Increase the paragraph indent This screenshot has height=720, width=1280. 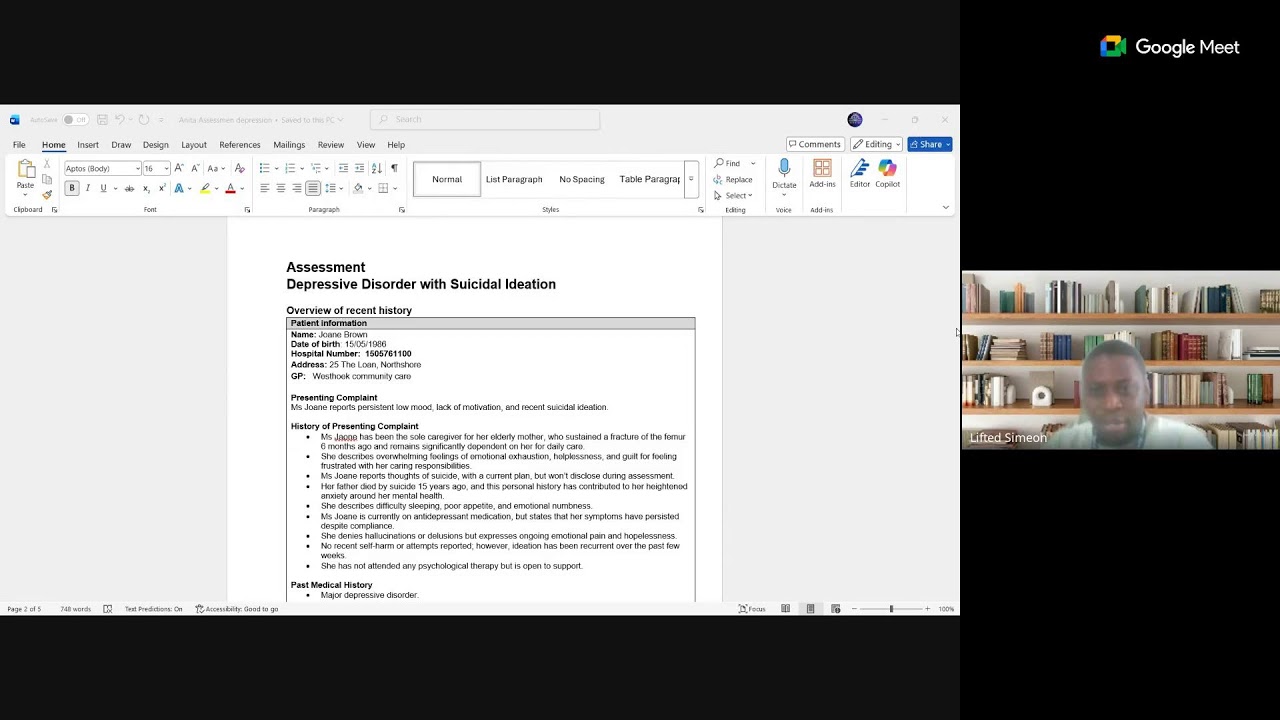[360, 168]
